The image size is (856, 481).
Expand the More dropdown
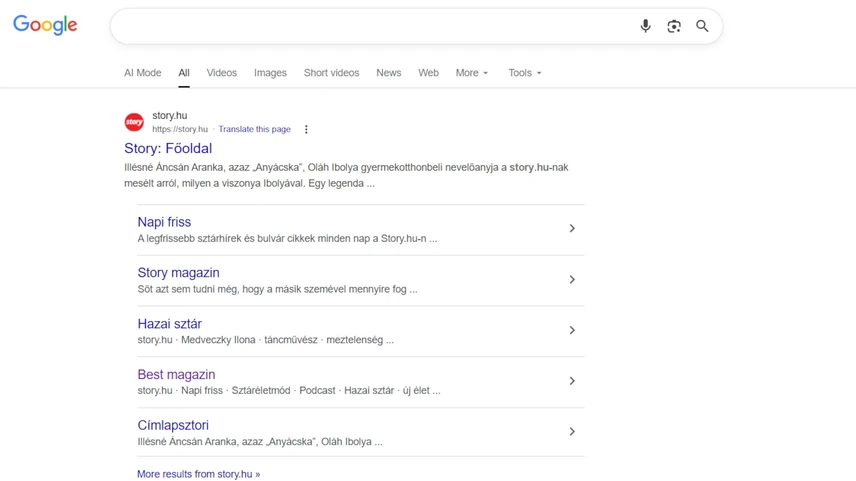click(472, 73)
